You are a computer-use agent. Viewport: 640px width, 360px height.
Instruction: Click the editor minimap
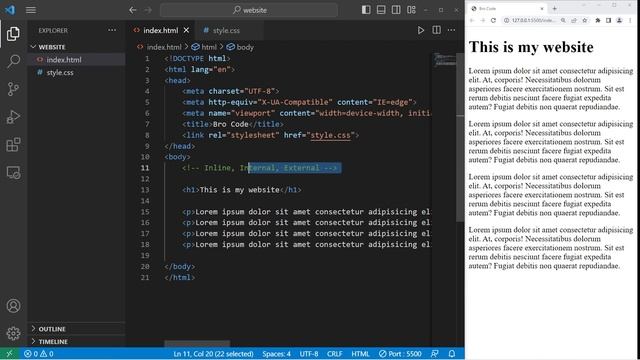coord(444,60)
